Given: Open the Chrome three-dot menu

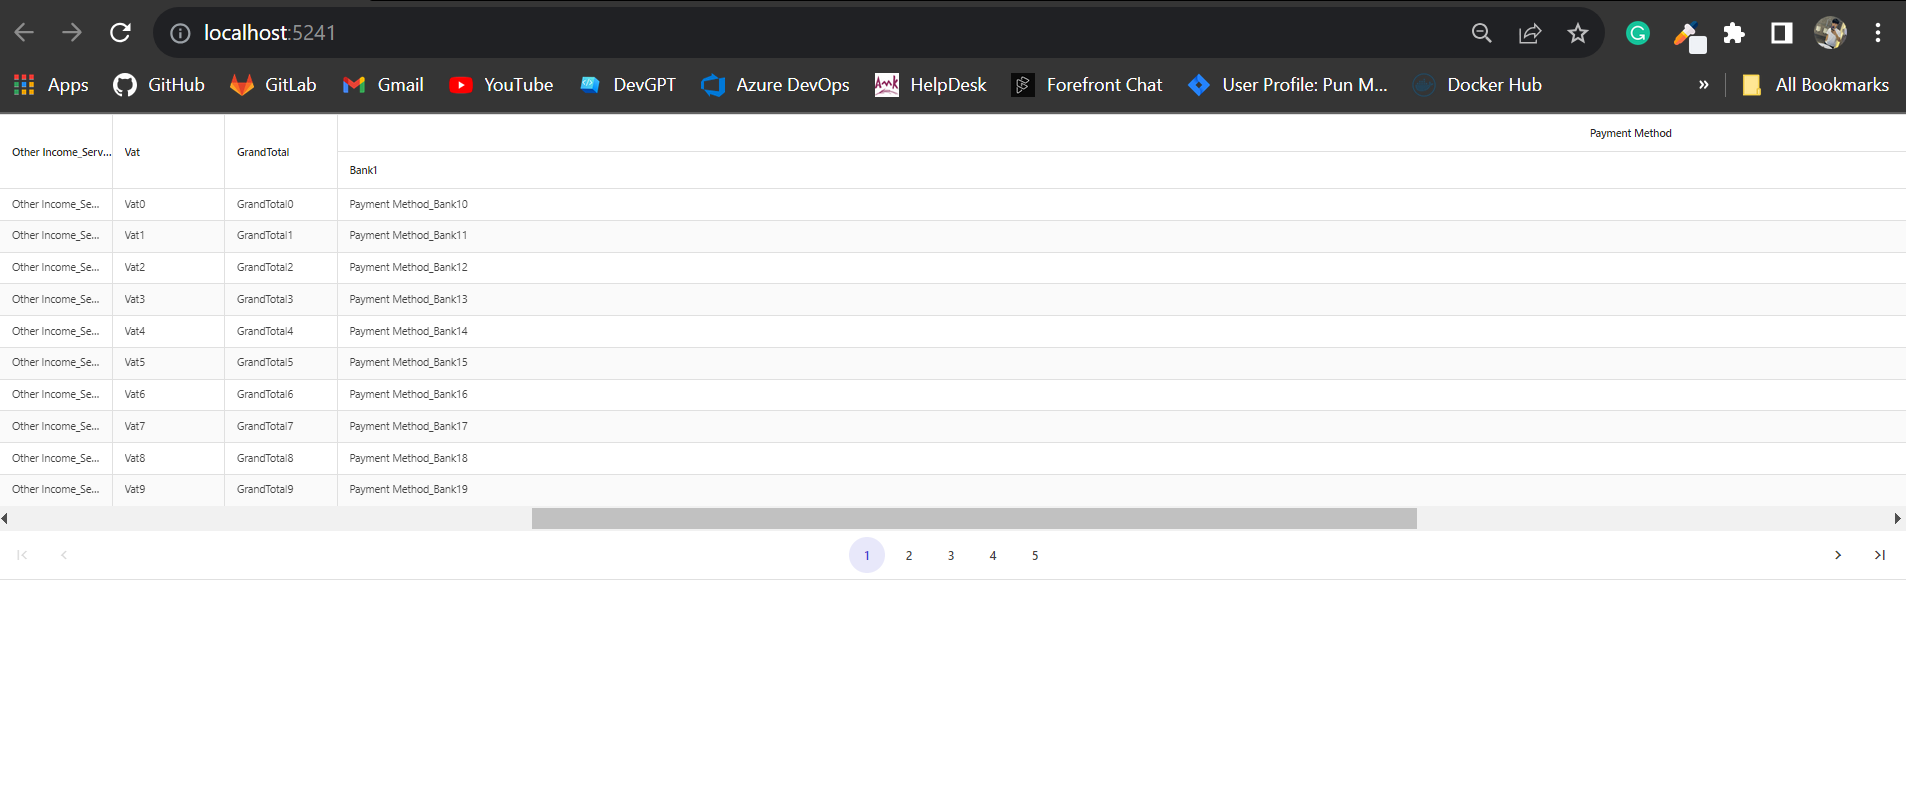Looking at the screenshot, I should (x=1878, y=33).
